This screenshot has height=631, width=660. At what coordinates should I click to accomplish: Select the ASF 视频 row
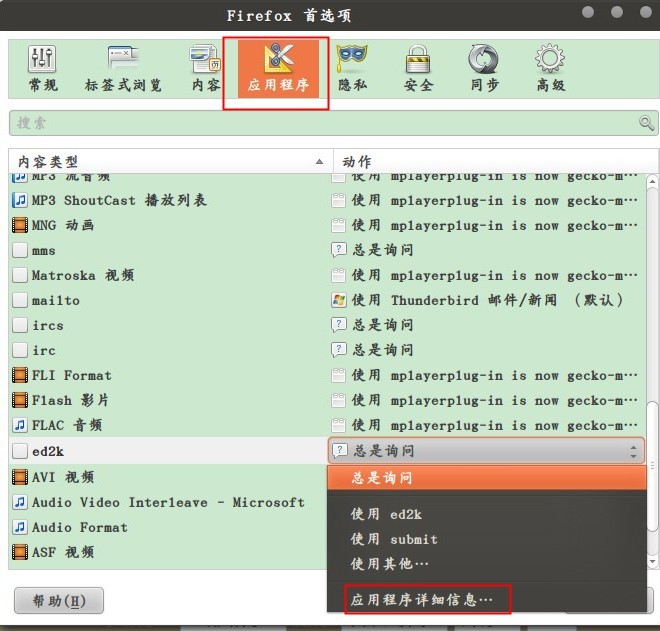pyautogui.click(x=168, y=552)
